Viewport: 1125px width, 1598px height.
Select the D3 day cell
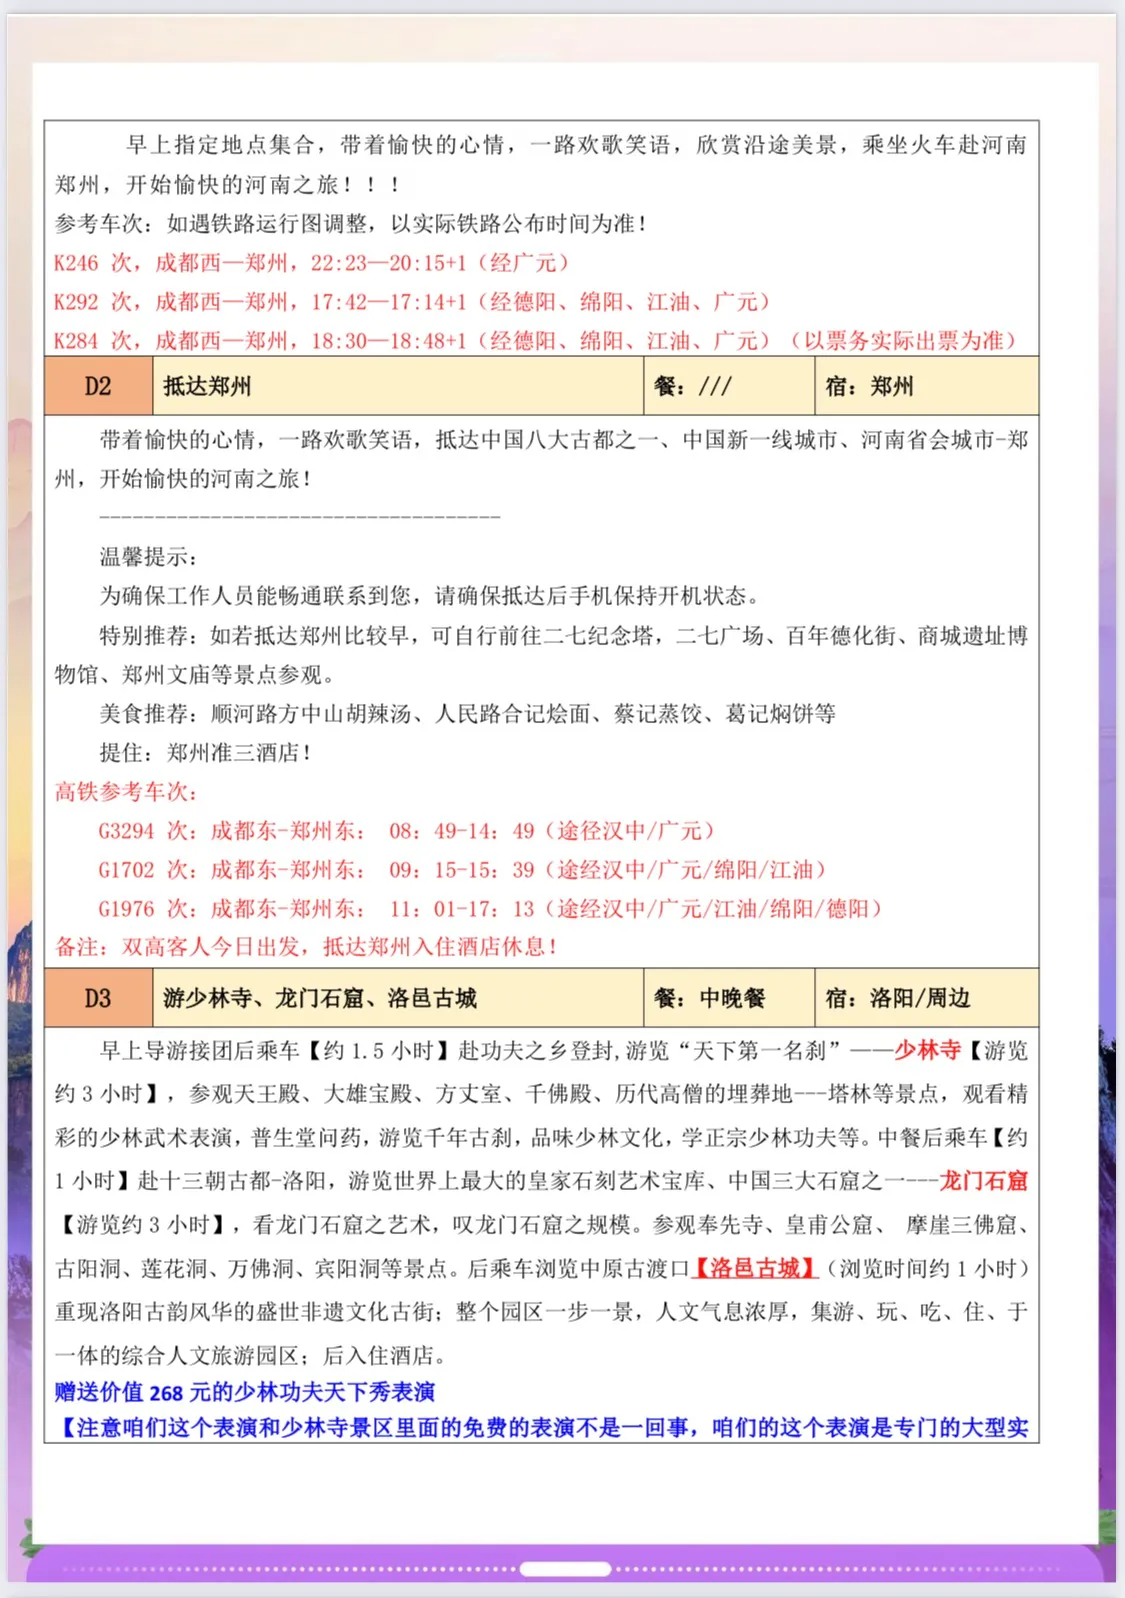[x=98, y=998]
